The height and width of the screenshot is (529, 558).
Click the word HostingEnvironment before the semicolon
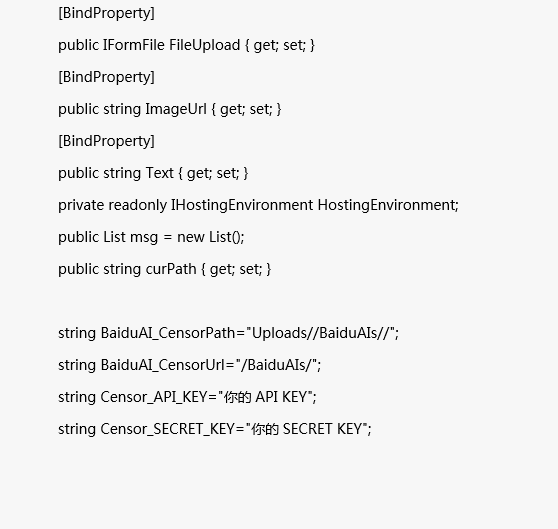click(386, 206)
